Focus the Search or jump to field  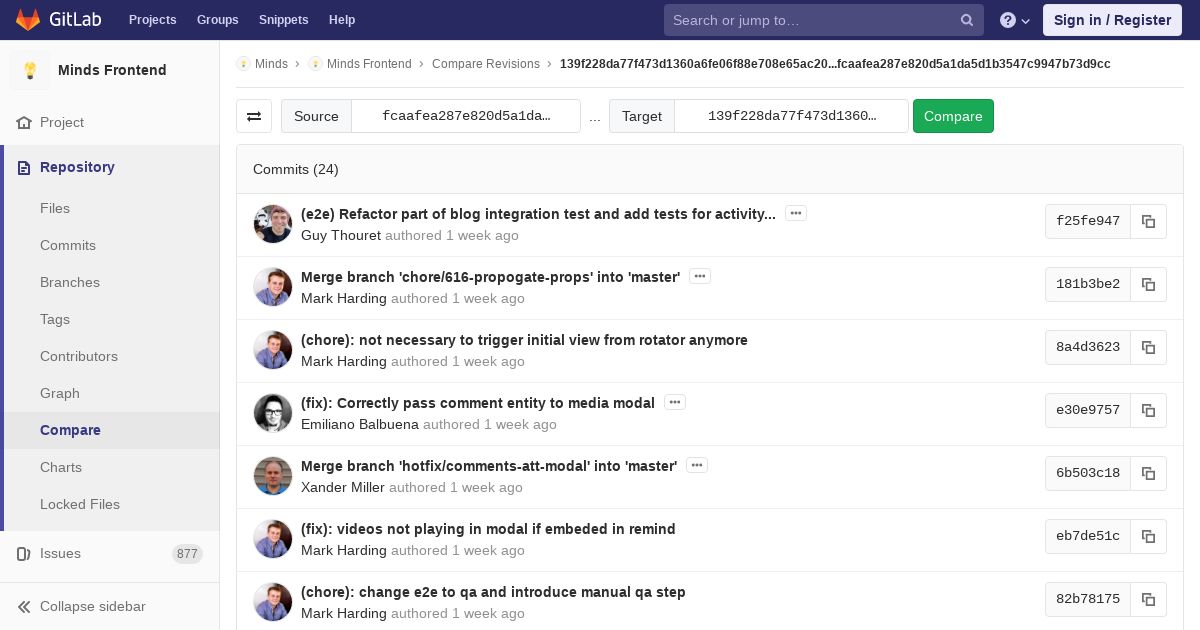(x=814, y=20)
